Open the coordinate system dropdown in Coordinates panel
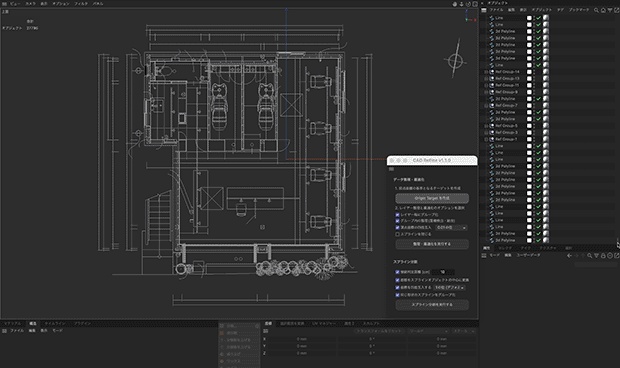Screen dimensions: 620x368 [429, 331]
